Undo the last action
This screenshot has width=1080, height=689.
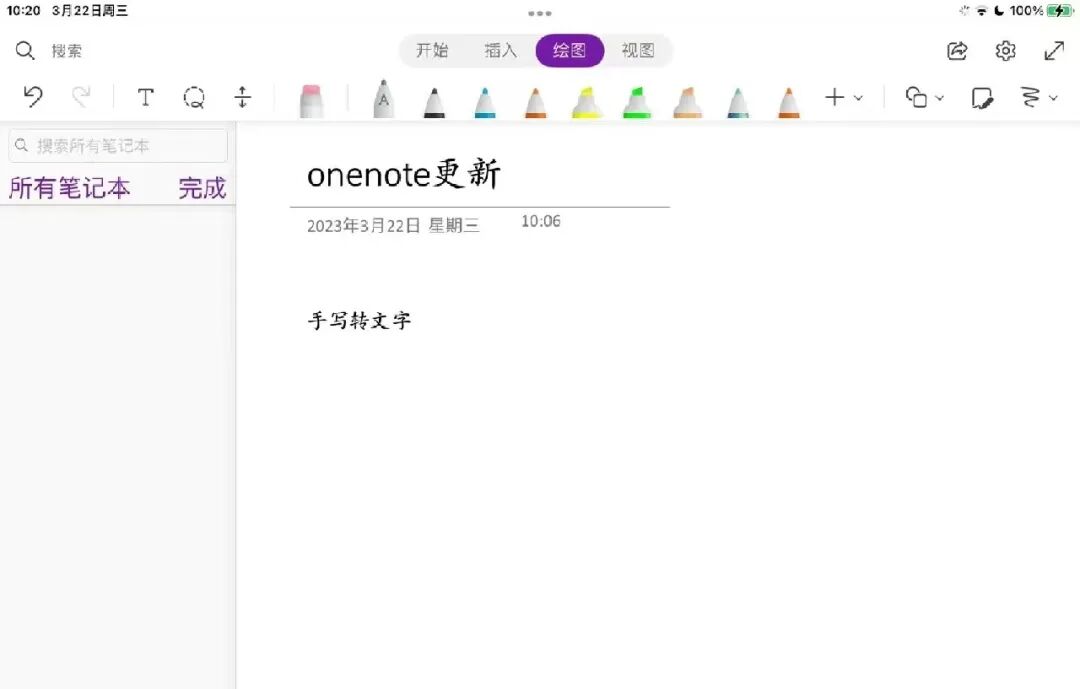(32, 96)
